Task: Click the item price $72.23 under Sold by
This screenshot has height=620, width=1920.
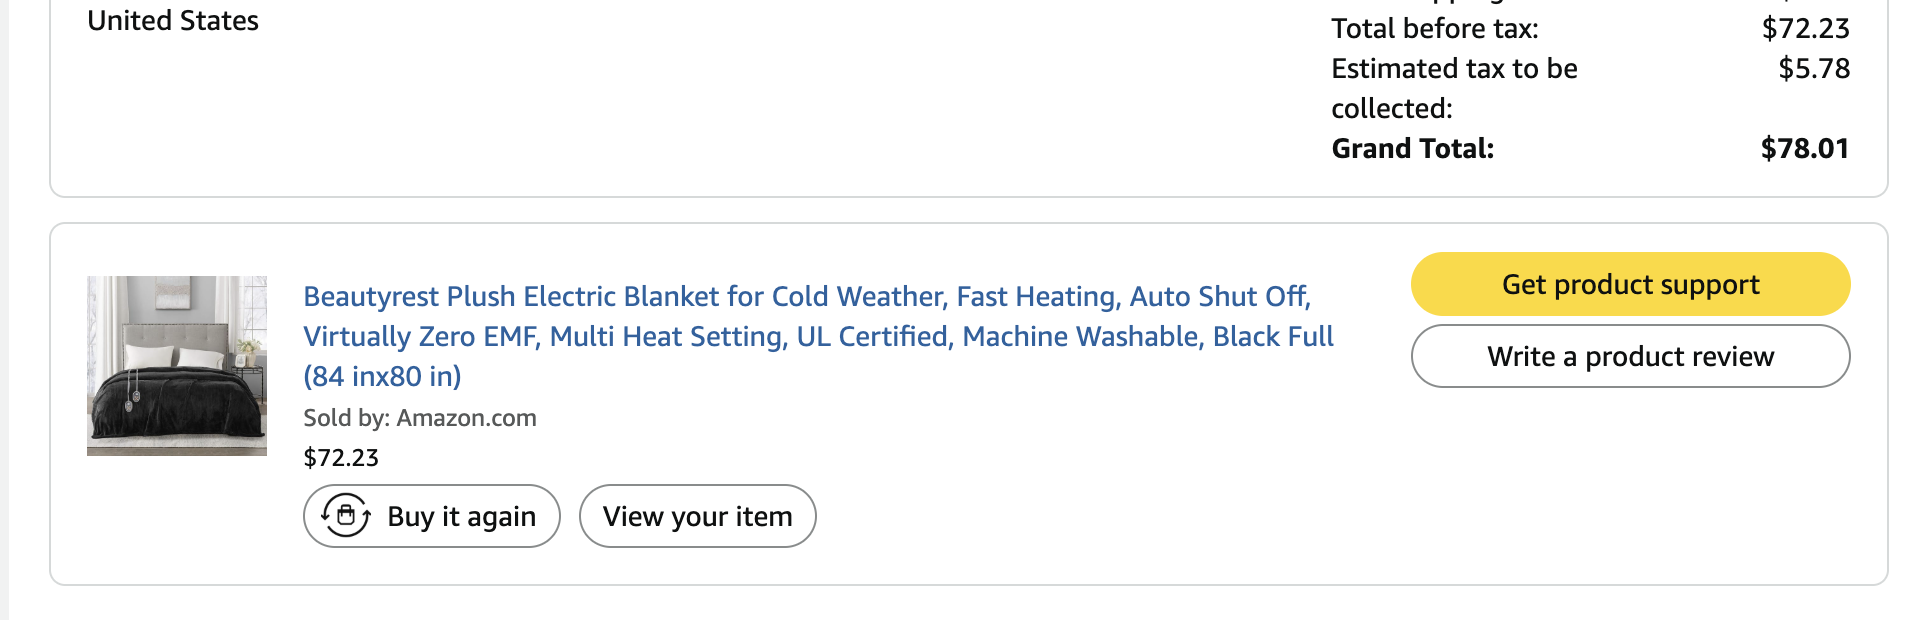Action: coord(341,458)
